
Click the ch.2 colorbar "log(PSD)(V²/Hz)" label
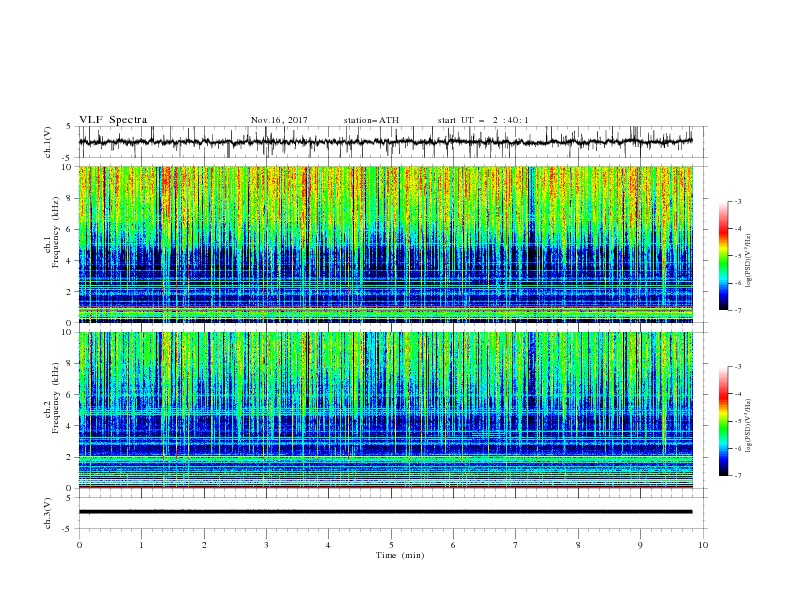(x=748, y=425)
